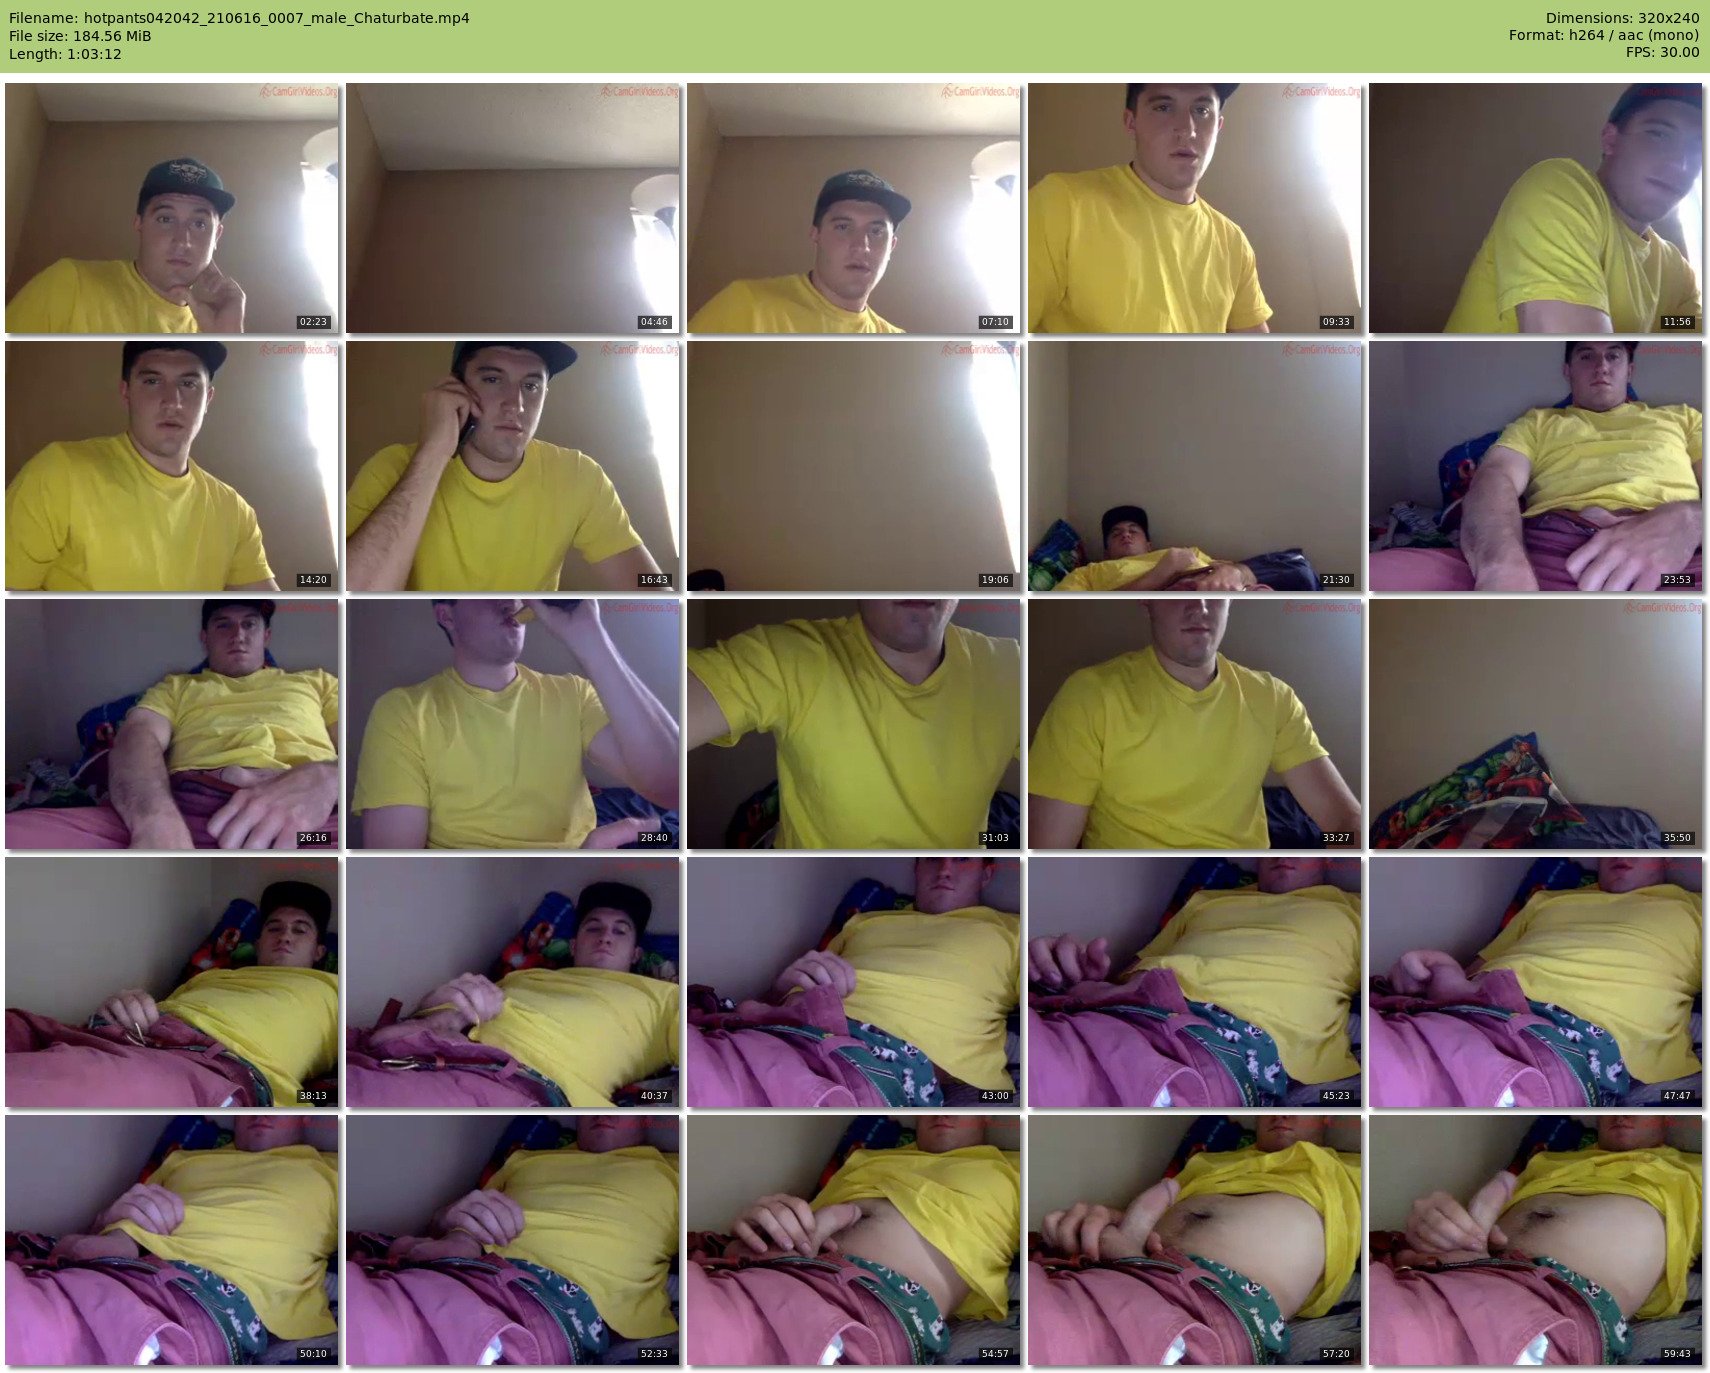Screen dimensions: 1710x1373
Task: Click the 35:50 timestamp badge
Action: tap(1677, 838)
